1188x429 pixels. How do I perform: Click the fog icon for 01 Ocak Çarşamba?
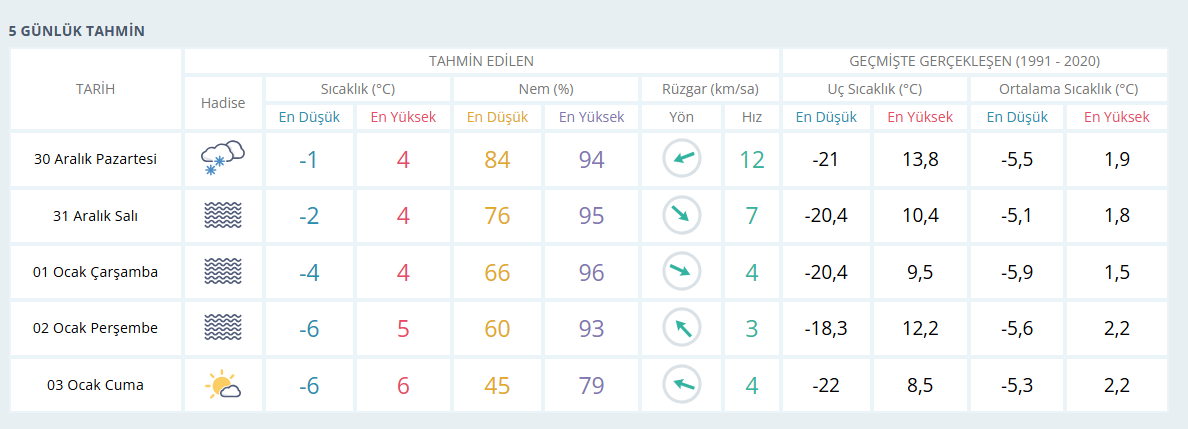point(223,271)
